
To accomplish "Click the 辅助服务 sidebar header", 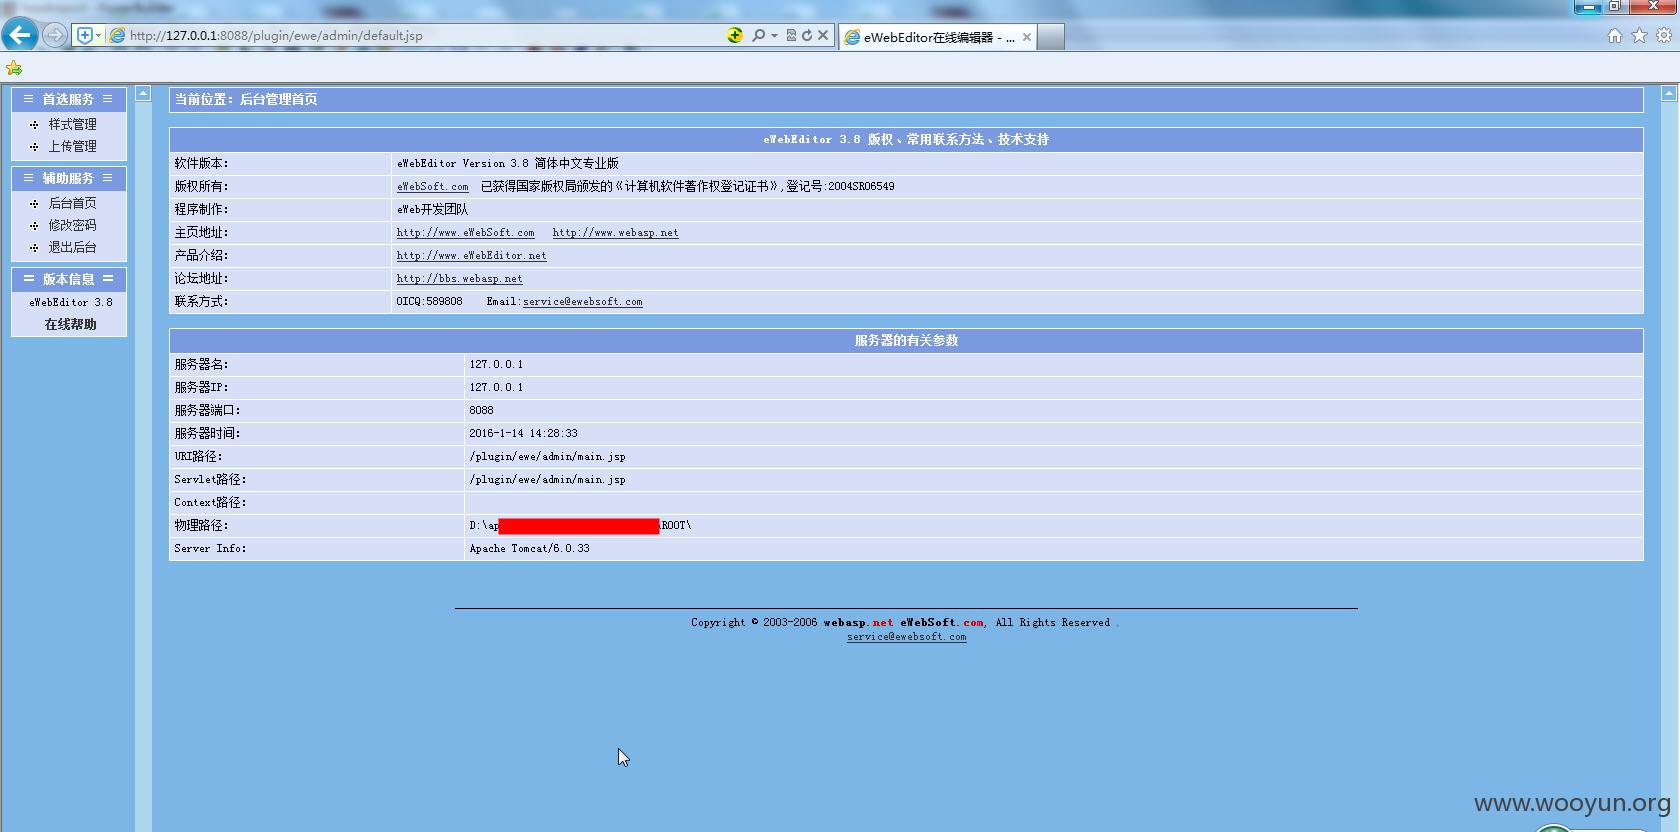I will (x=68, y=178).
